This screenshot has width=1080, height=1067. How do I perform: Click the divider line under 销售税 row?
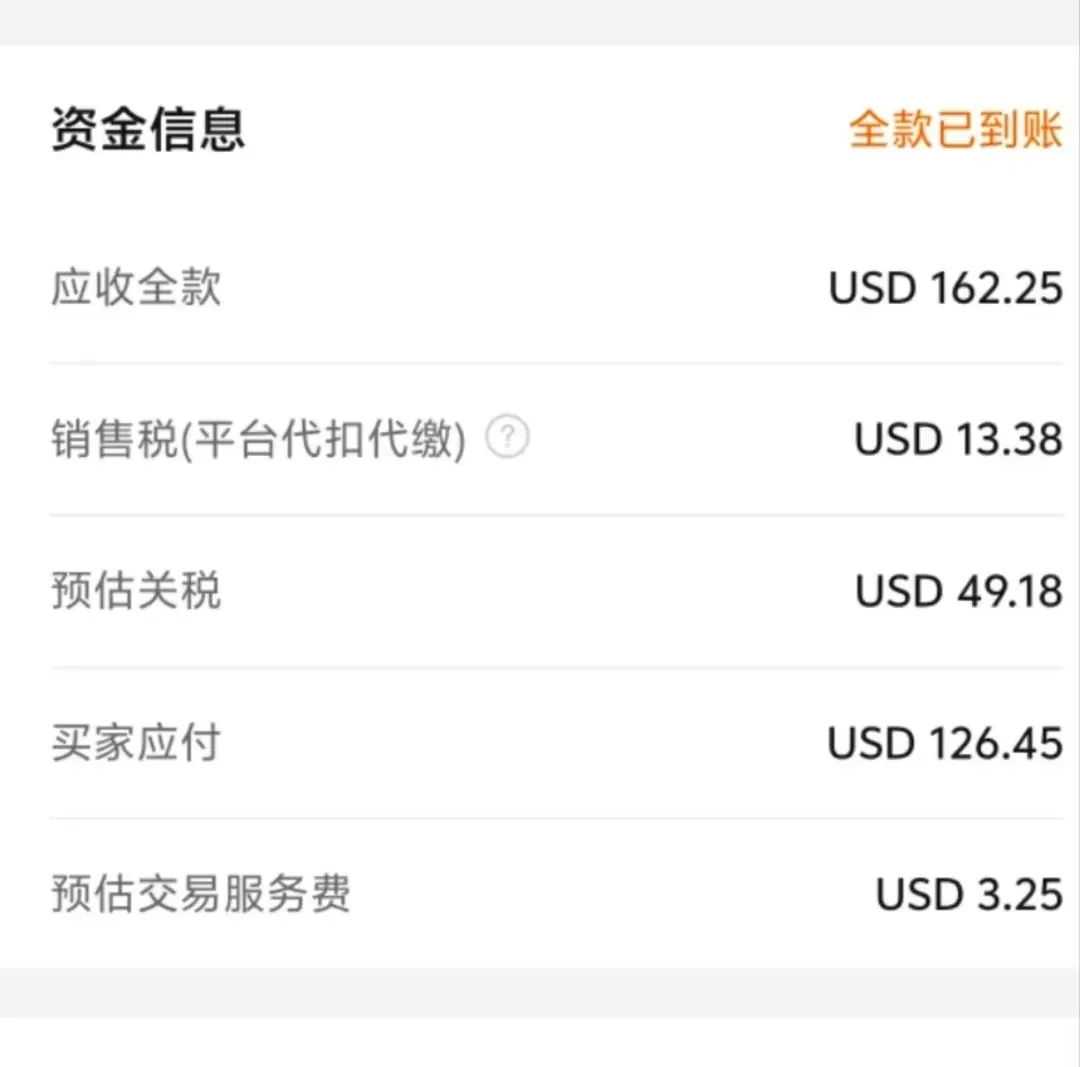coord(556,515)
